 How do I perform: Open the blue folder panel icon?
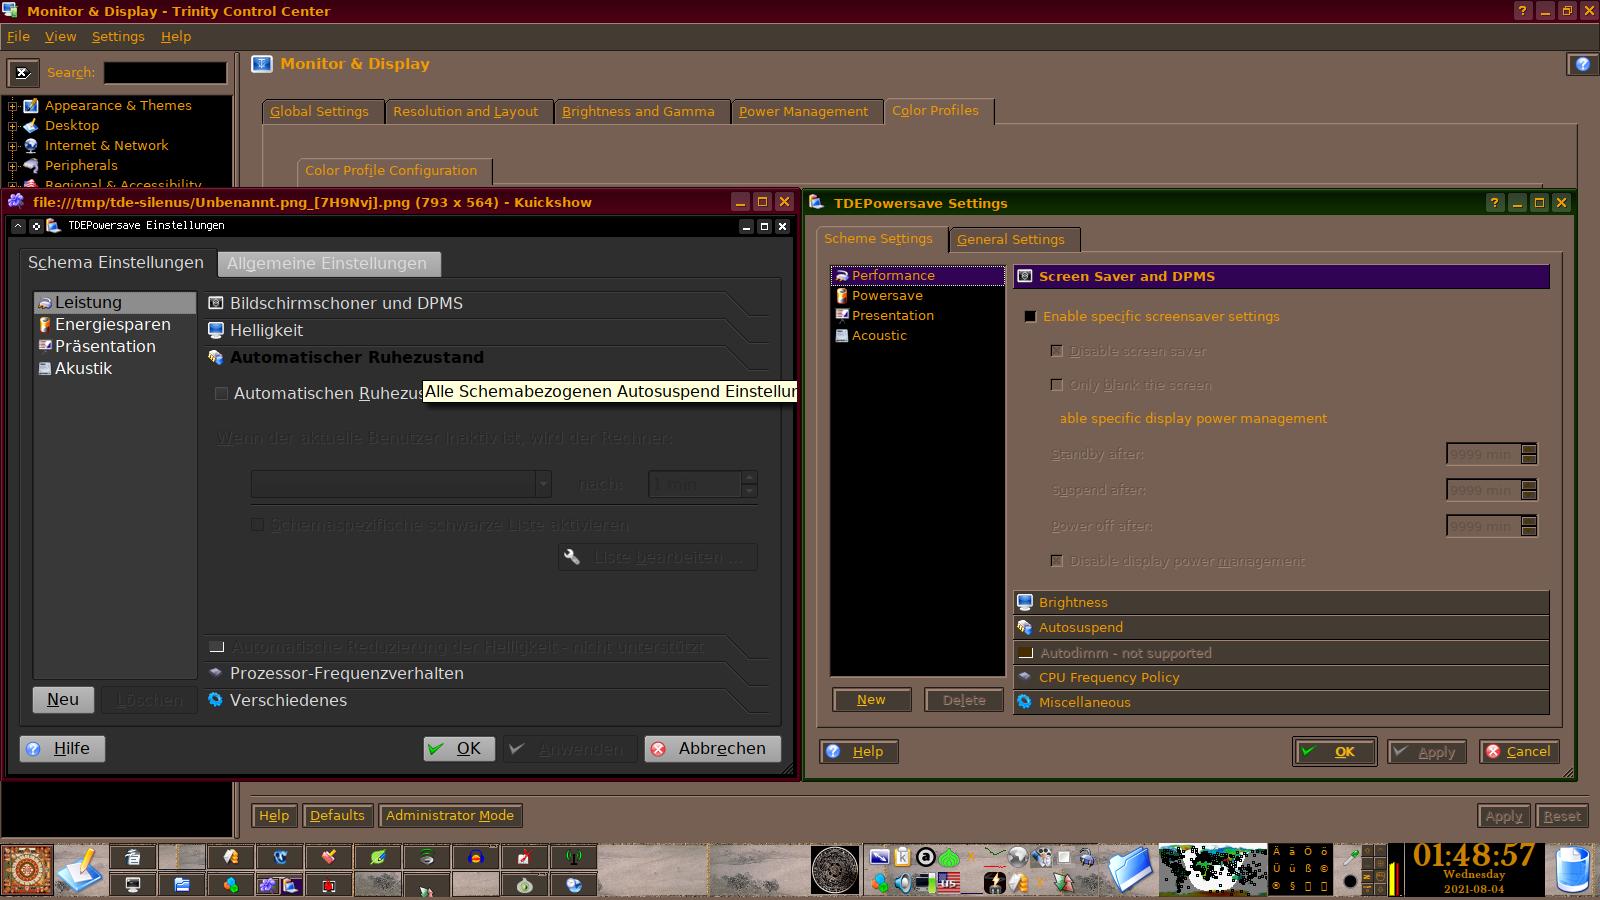pyautogui.click(x=1130, y=870)
